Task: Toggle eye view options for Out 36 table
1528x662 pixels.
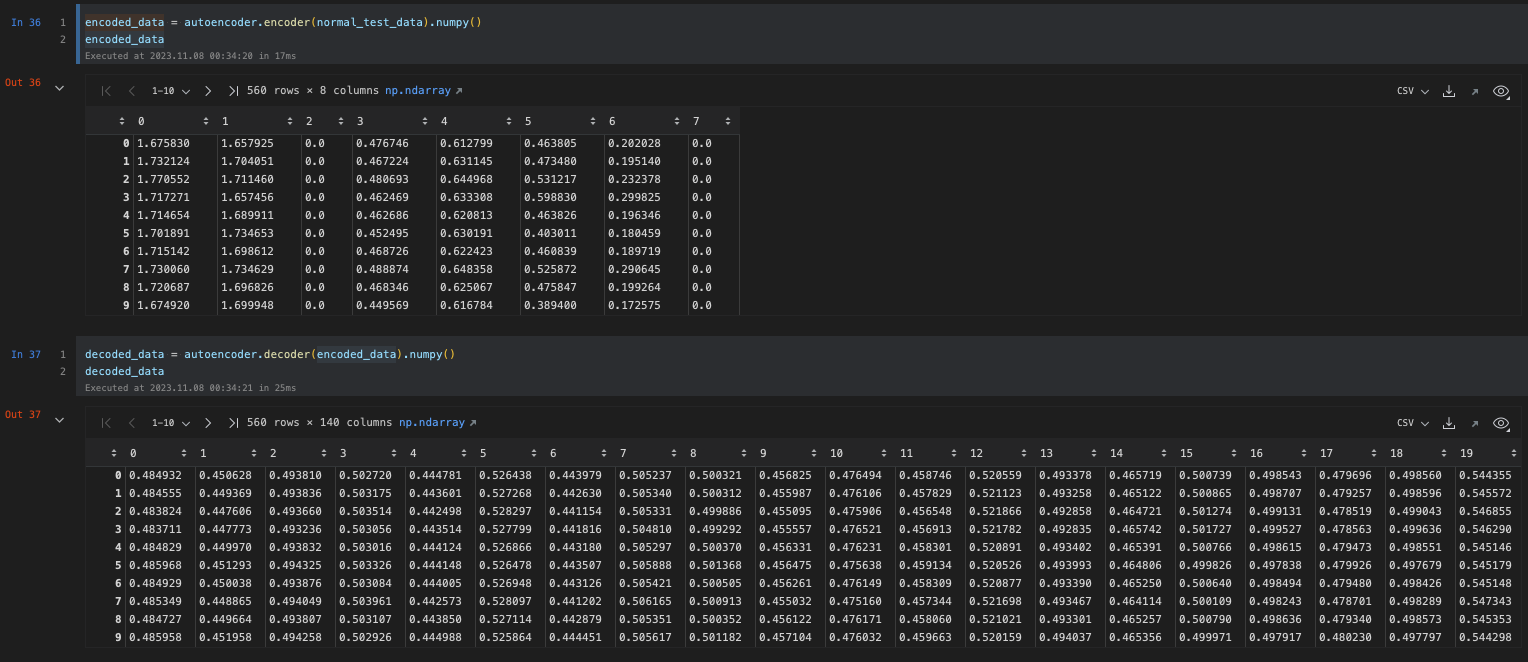Action: pos(1500,91)
